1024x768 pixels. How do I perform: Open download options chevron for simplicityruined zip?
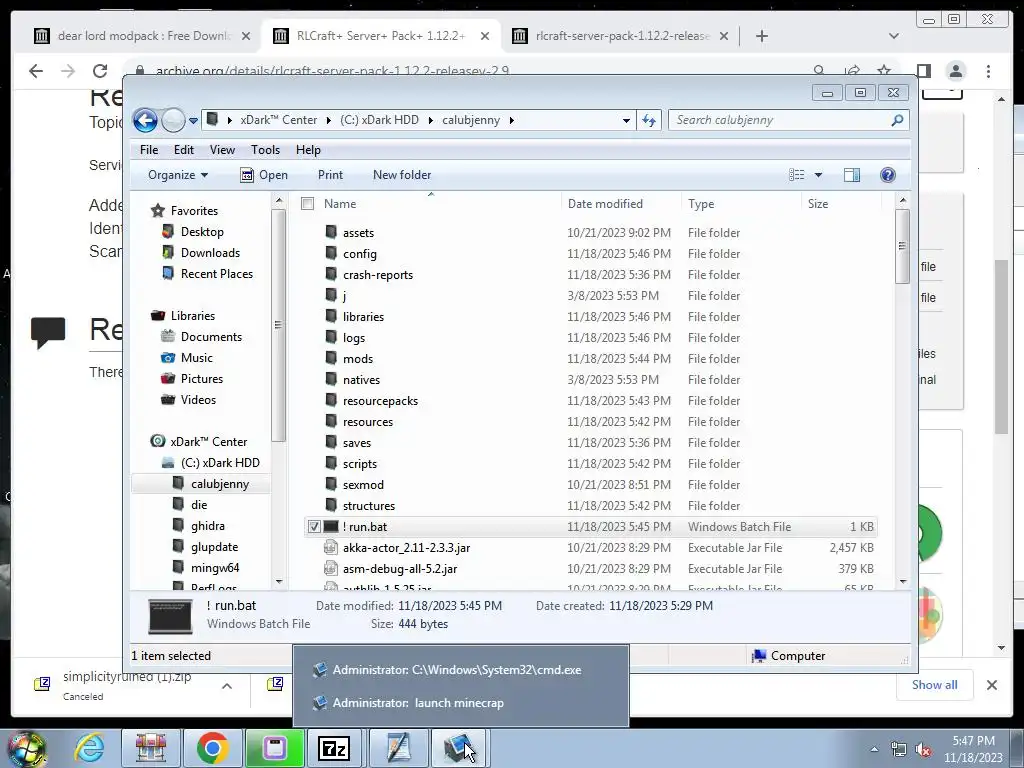(227, 686)
